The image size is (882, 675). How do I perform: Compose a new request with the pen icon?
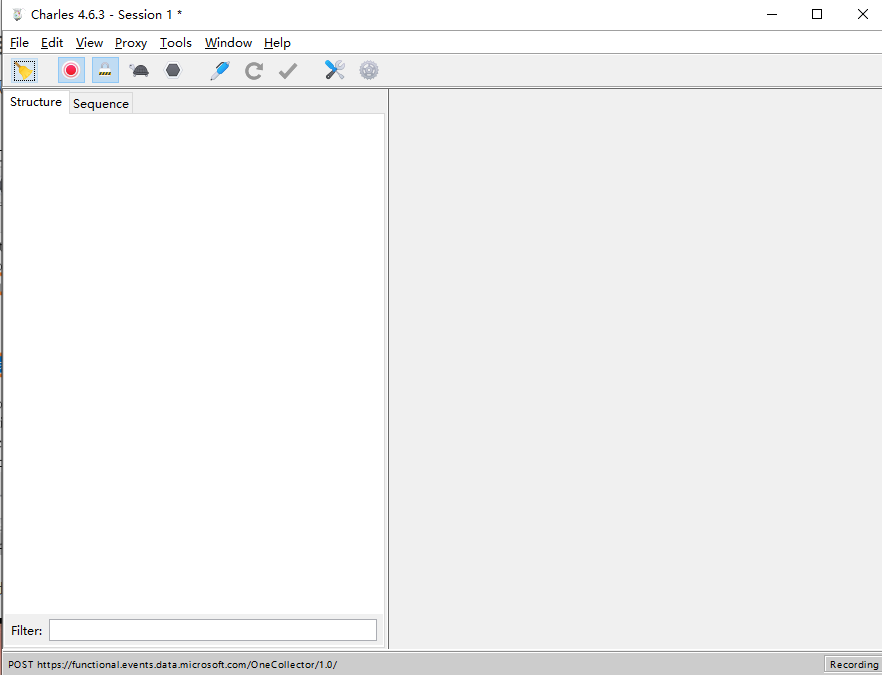(220, 70)
